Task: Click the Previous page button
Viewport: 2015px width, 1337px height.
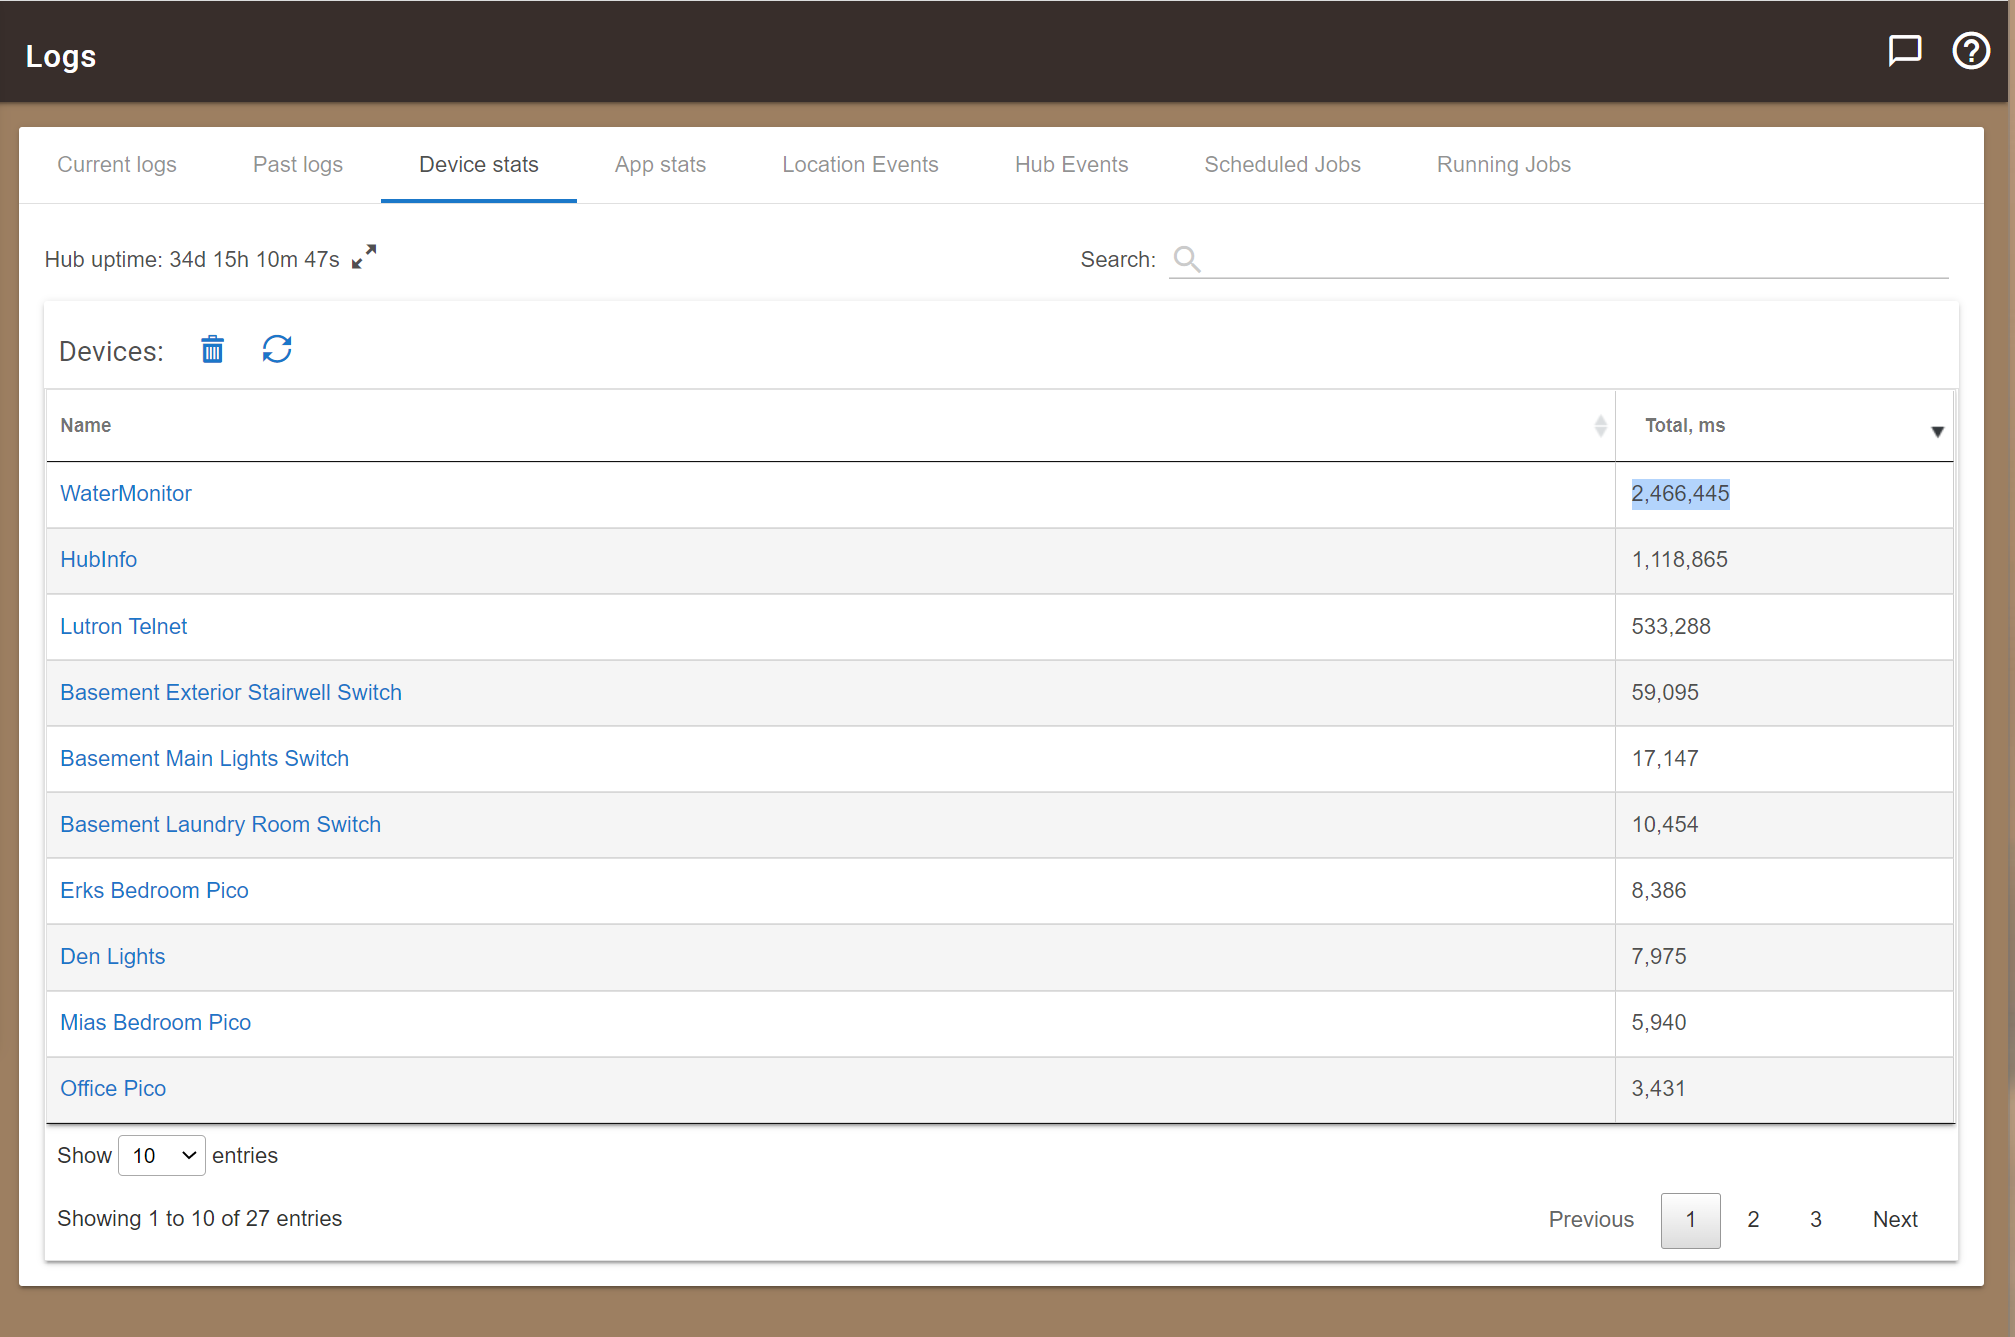Action: pos(1591,1220)
